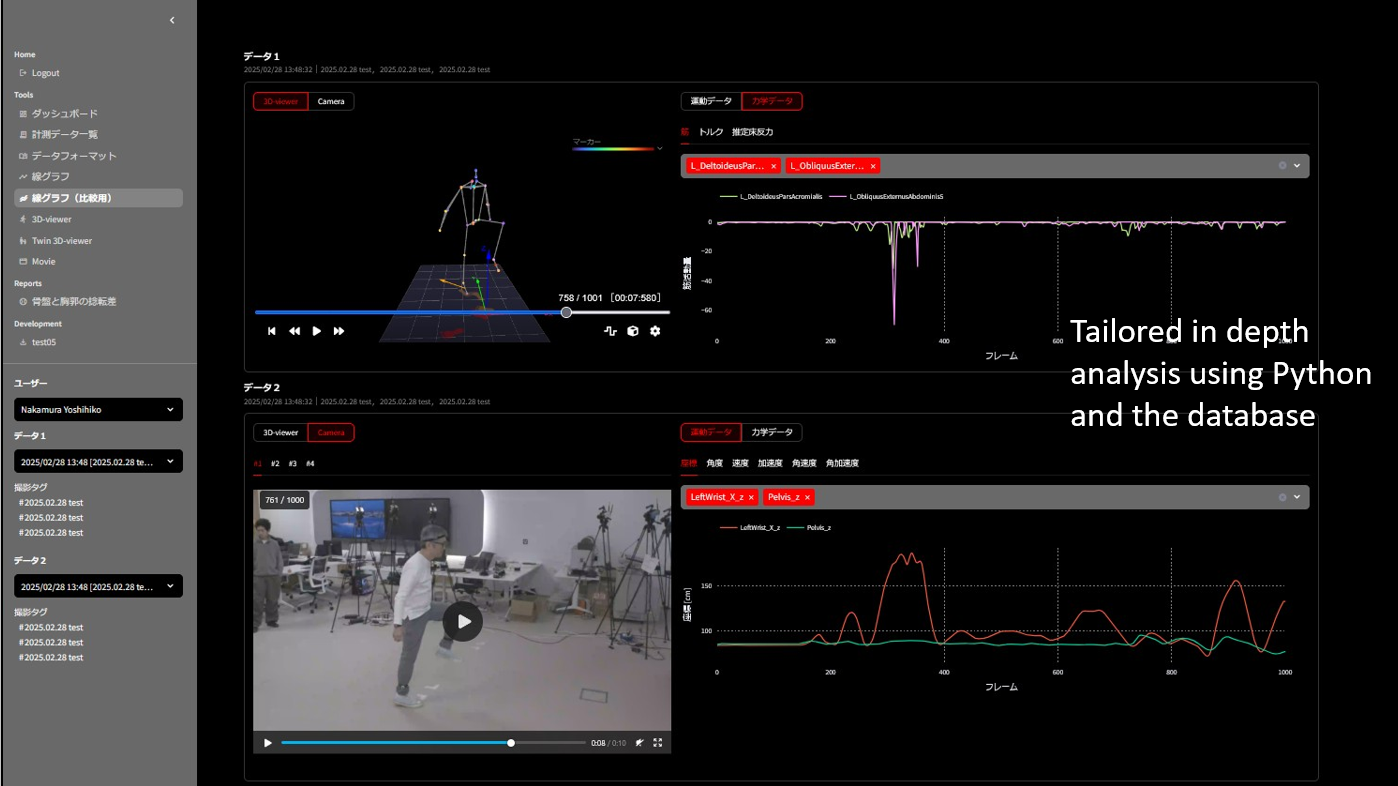Select 3D-viewer toggle in データ2 panel
Image resolution: width=1398 pixels, height=786 pixels.
tap(281, 433)
